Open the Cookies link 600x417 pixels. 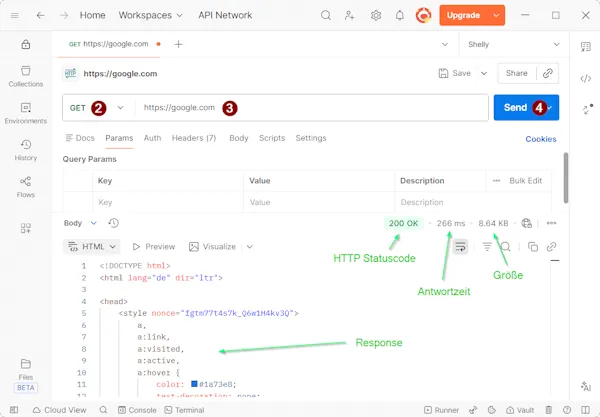coord(541,139)
